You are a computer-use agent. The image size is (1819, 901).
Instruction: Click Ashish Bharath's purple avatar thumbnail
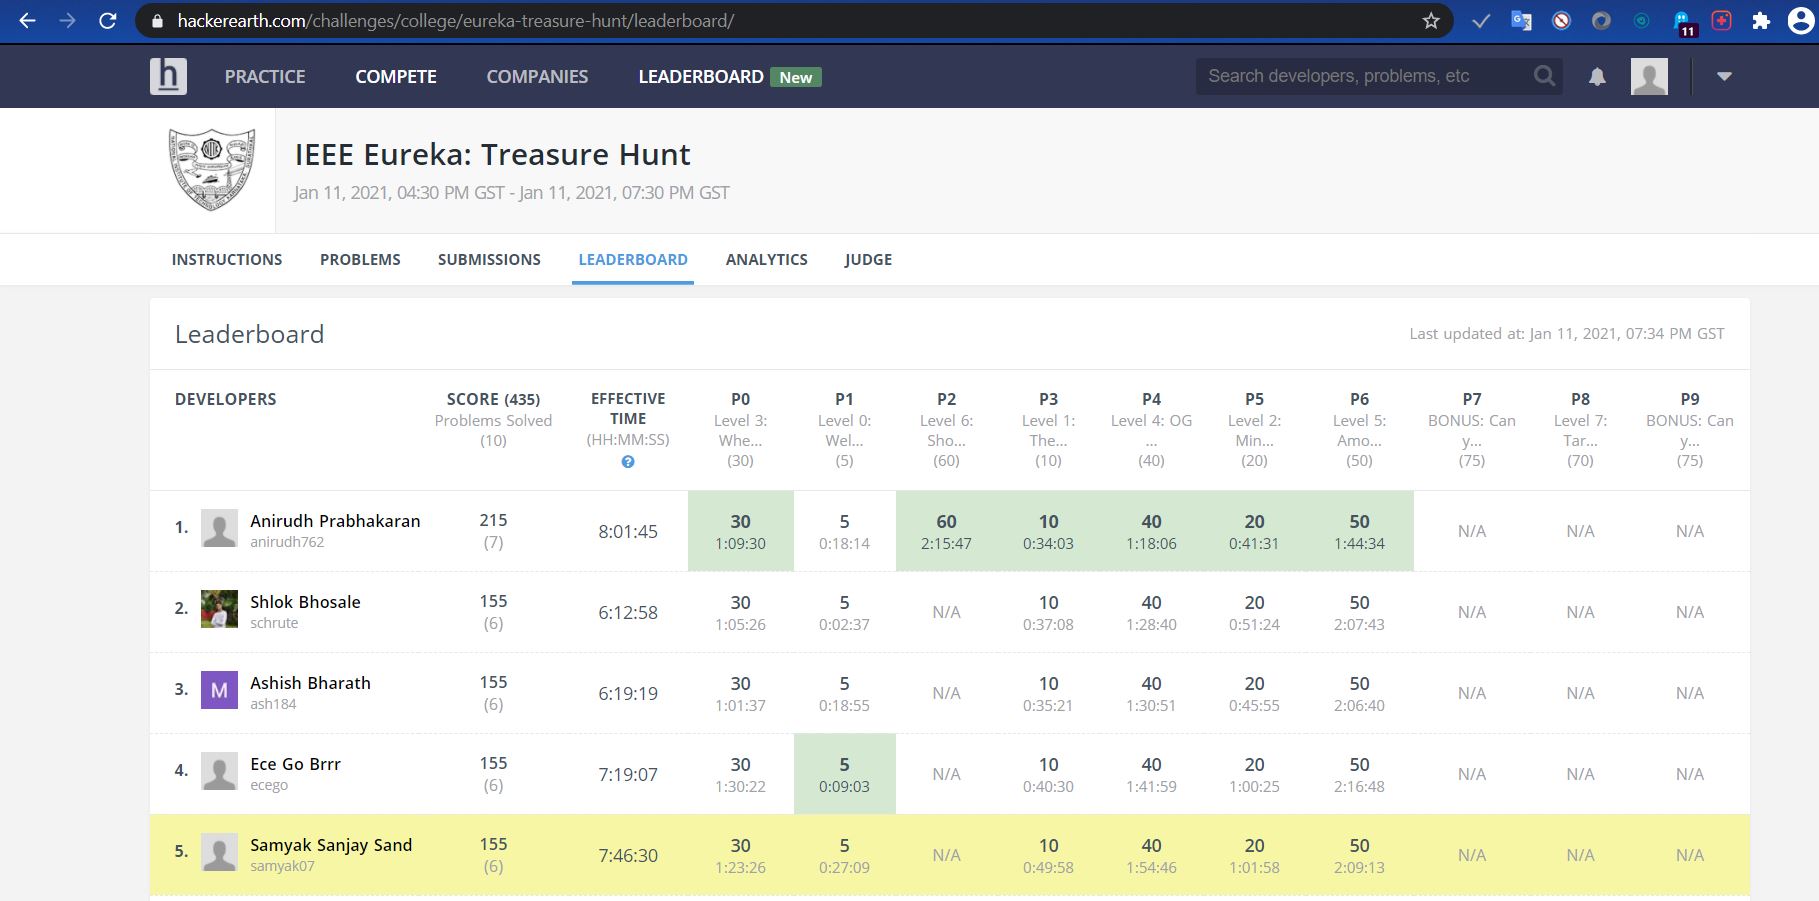(x=219, y=690)
